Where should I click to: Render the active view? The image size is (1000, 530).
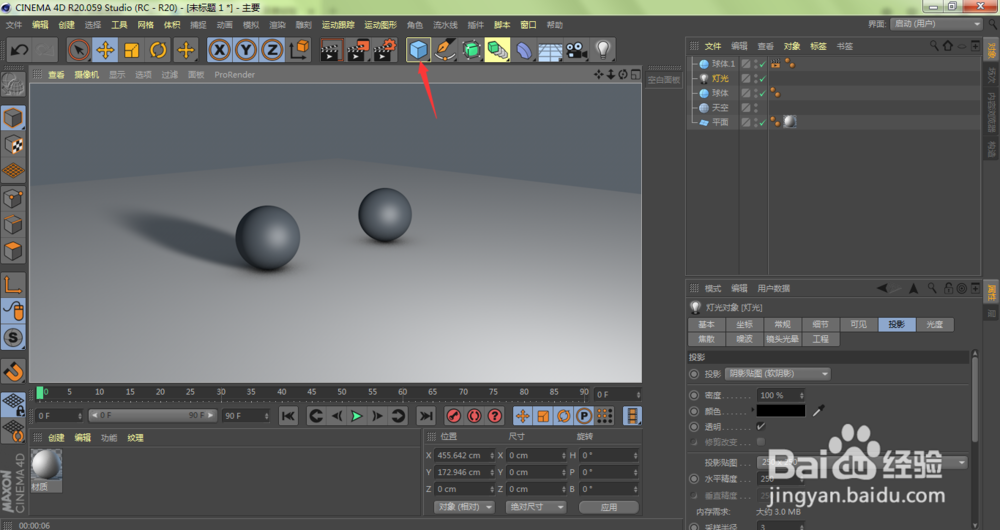330,50
